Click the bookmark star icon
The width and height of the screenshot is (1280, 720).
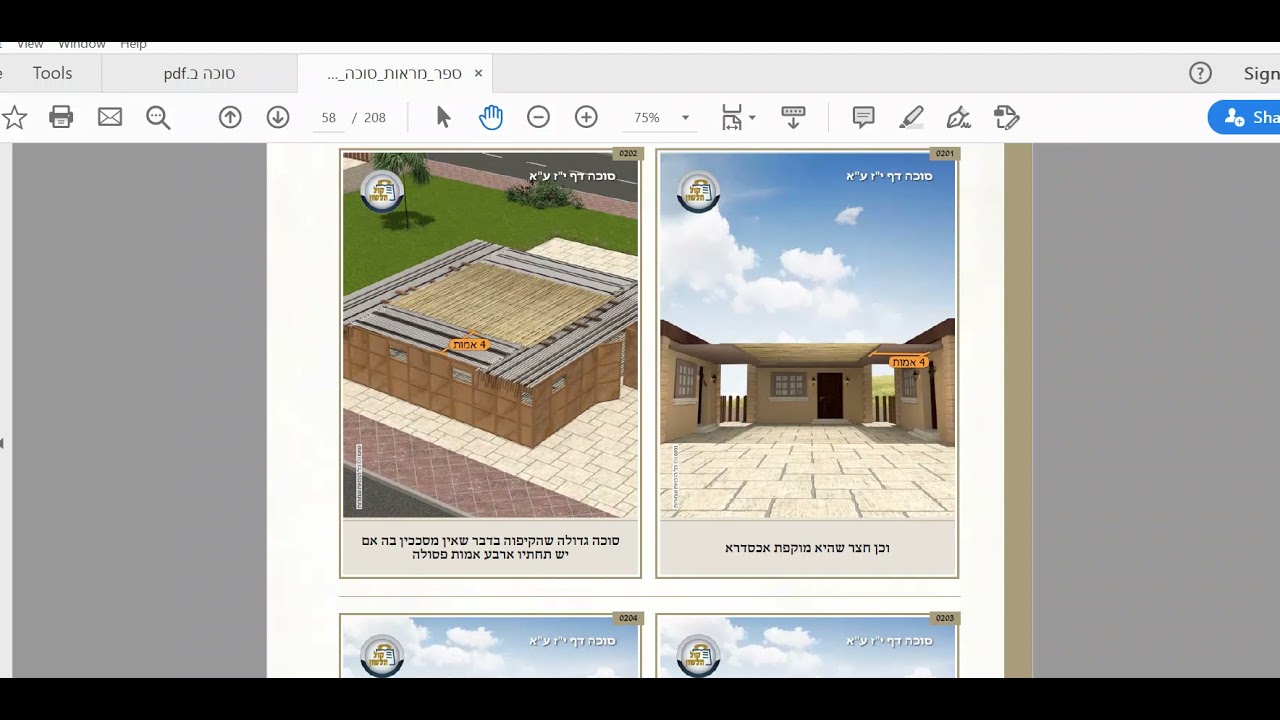tap(14, 118)
